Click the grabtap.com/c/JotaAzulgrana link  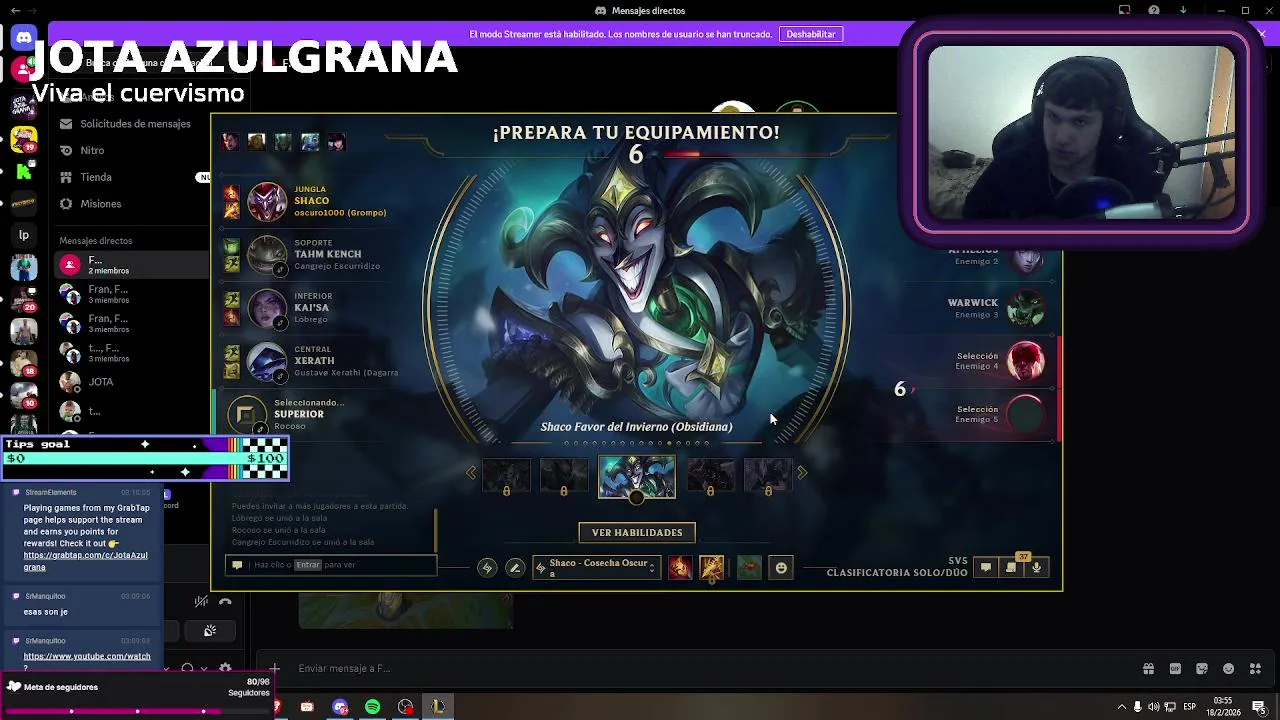85,561
